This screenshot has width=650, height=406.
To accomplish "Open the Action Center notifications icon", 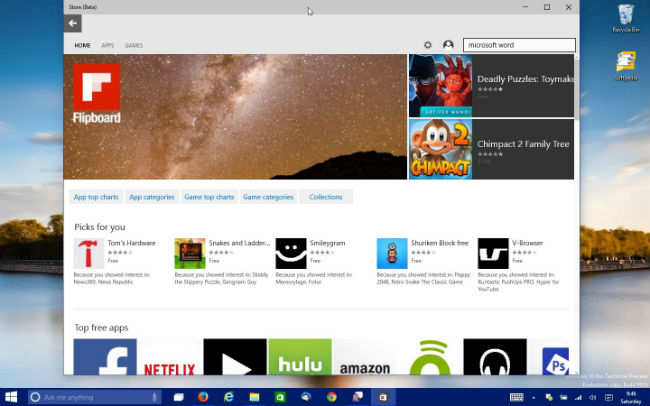I will [609, 397].
